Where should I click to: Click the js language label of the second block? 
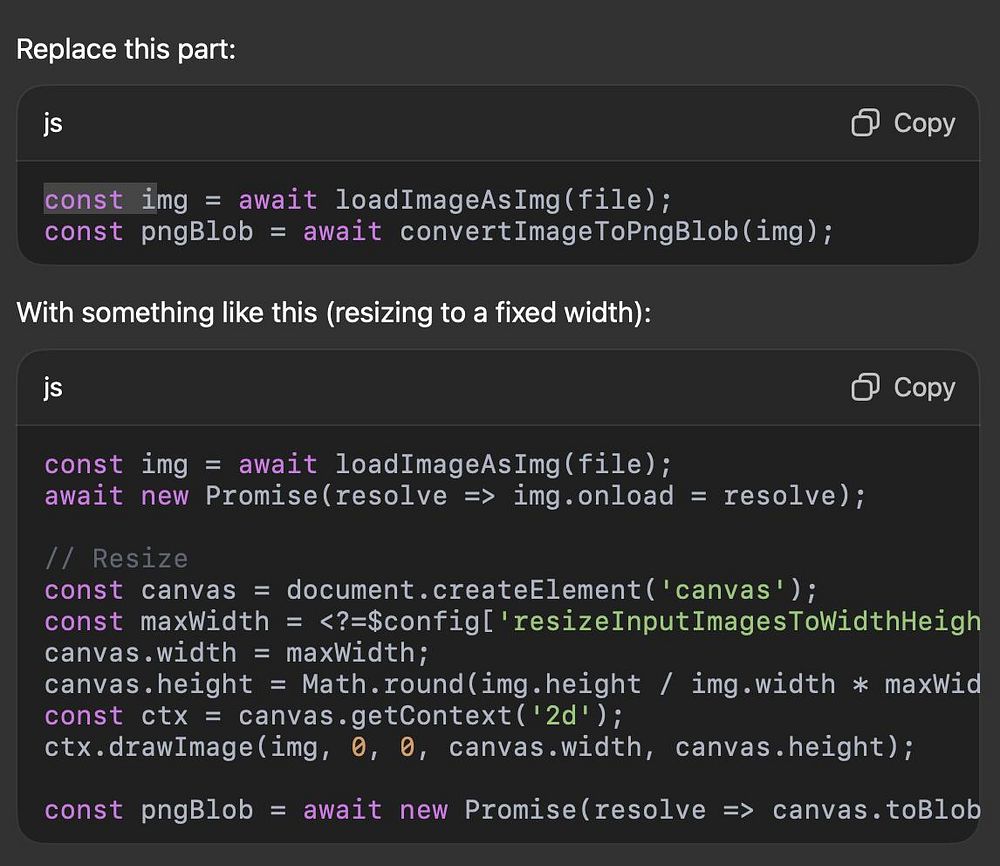53,388
